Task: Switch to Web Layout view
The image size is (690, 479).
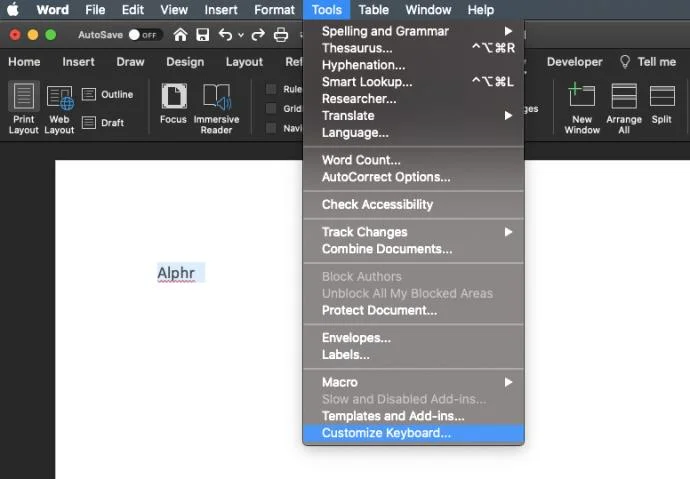Action: [x=59, y=110]
